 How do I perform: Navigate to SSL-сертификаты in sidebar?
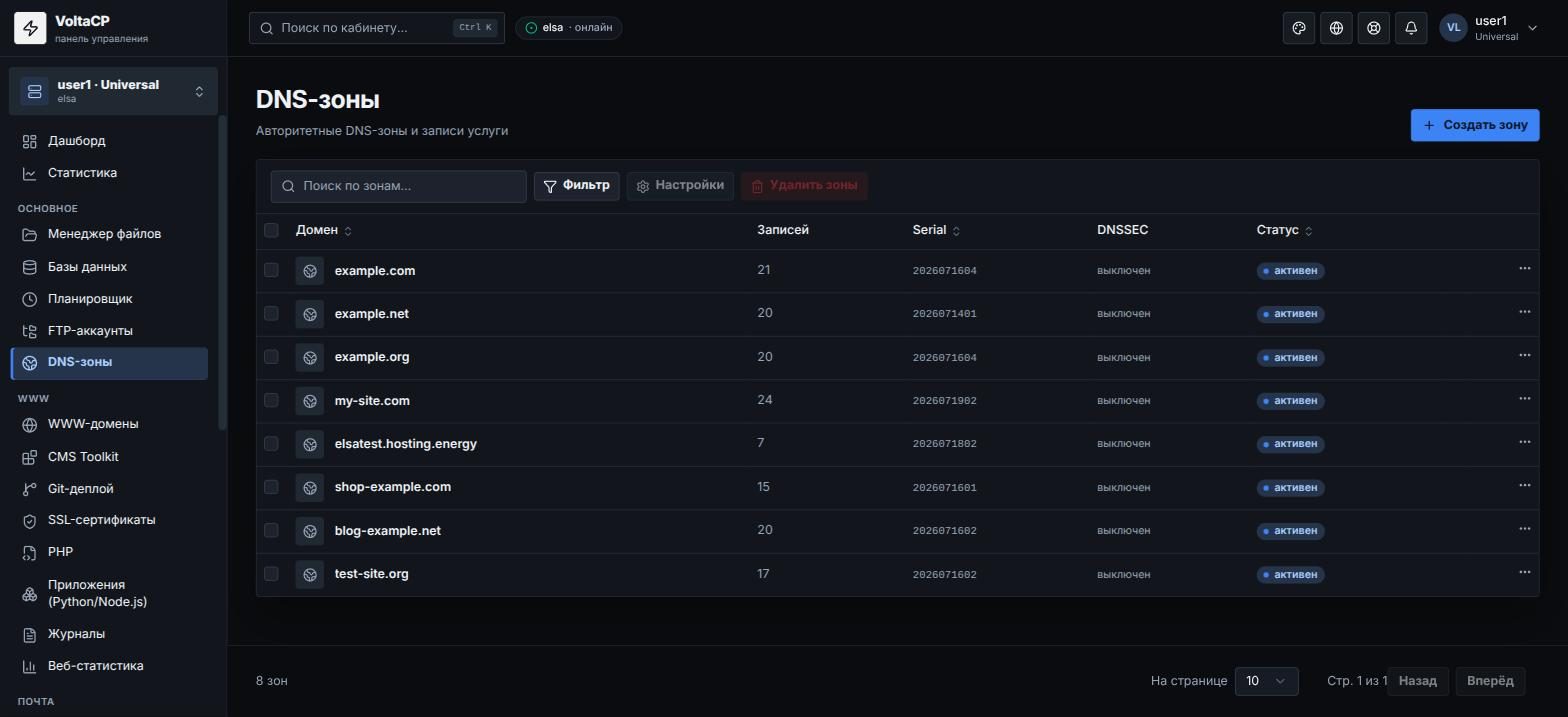click(x=109, y=520)
